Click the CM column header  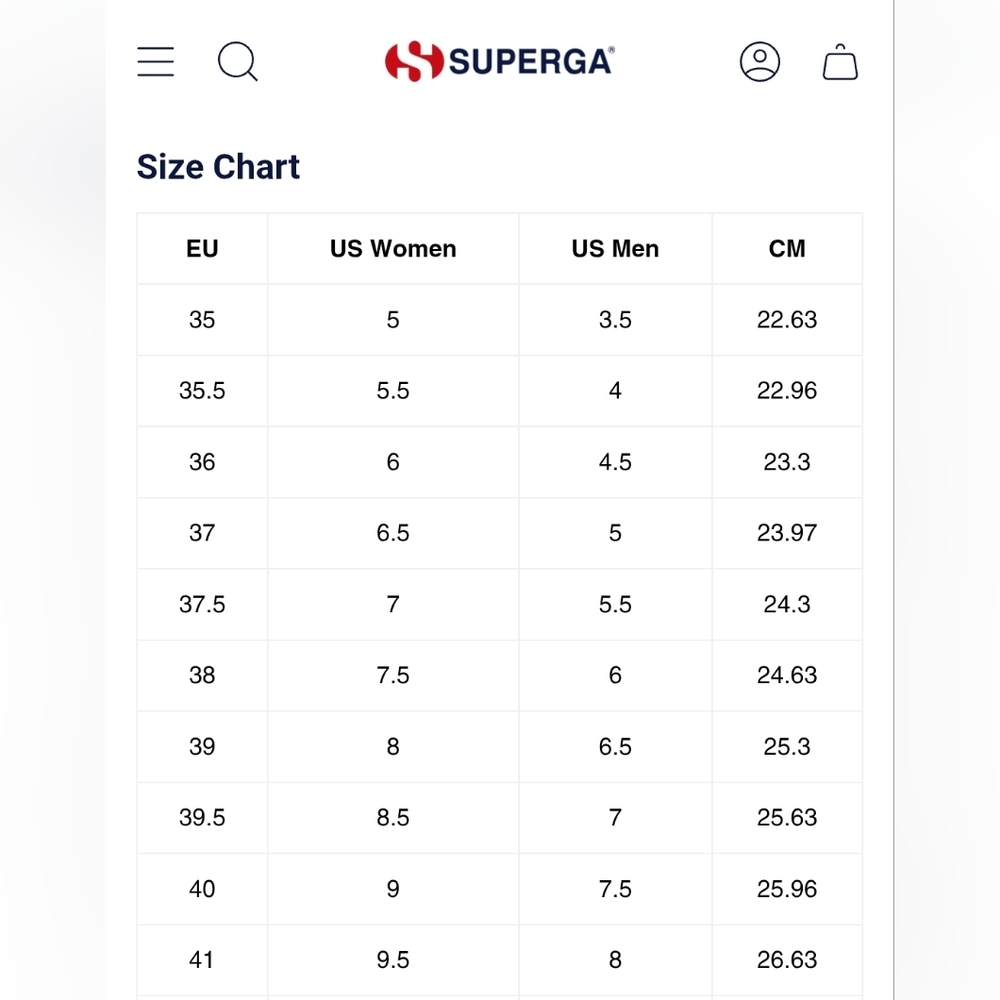[787, 249]
